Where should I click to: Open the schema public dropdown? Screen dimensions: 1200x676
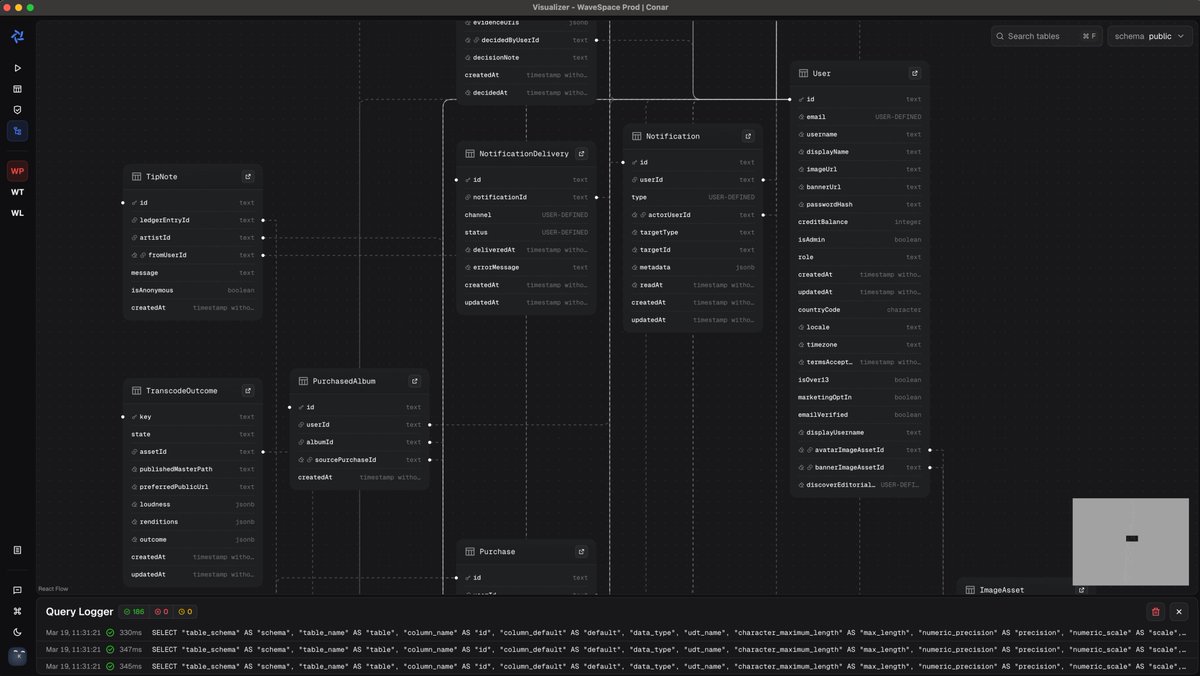(x=1150, y=36)
